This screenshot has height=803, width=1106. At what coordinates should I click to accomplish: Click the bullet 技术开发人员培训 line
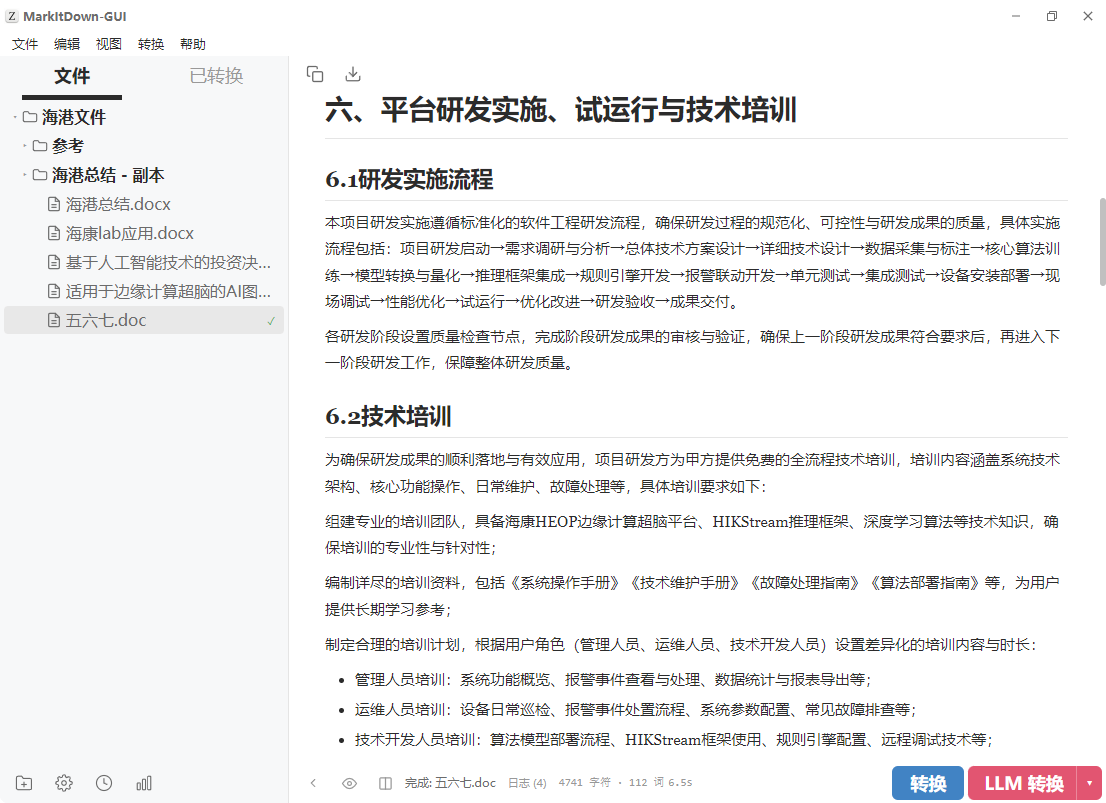coord(674,739)
